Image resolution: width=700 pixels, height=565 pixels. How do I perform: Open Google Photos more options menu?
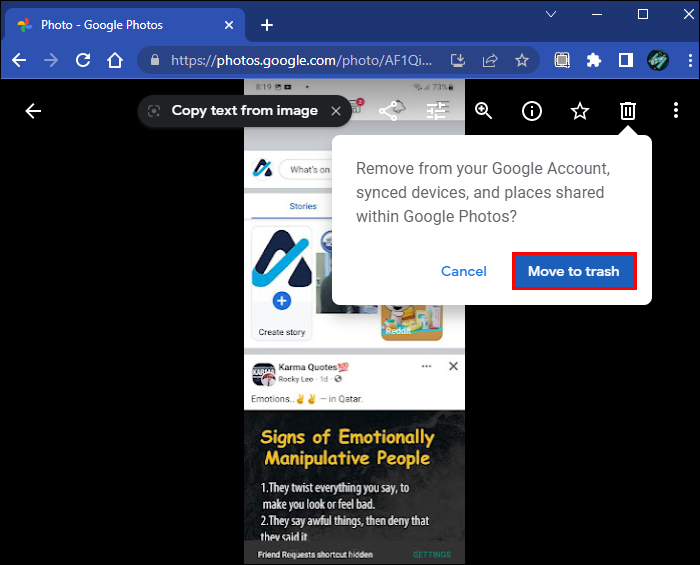[x=676, y=110]
